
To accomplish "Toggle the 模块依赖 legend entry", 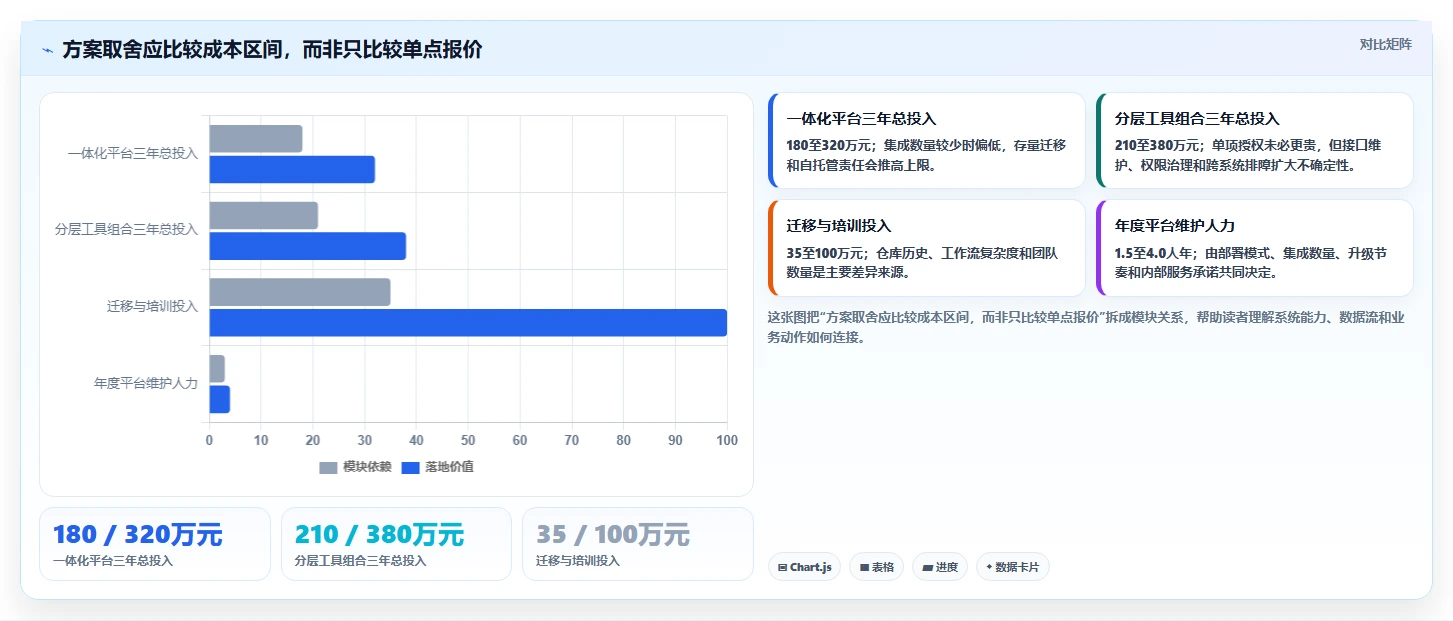I will coord(356,467).
